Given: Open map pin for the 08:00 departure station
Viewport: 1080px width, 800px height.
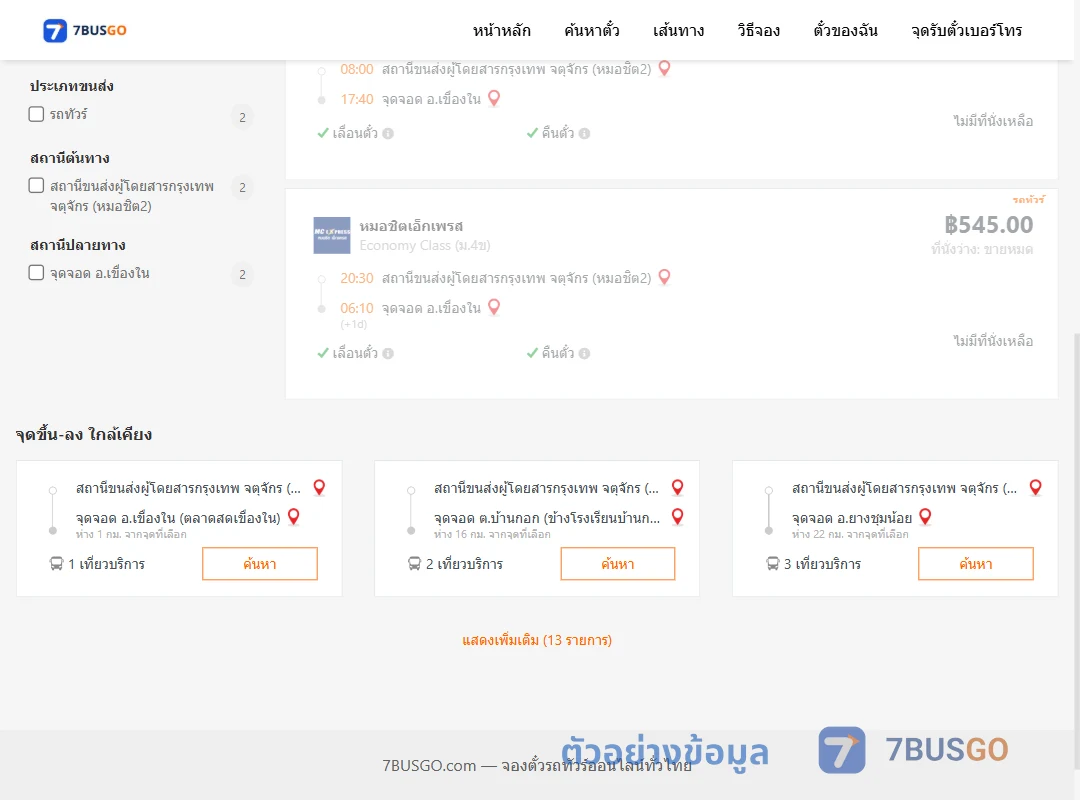Looking at the screenshot, I should point(664,68).
